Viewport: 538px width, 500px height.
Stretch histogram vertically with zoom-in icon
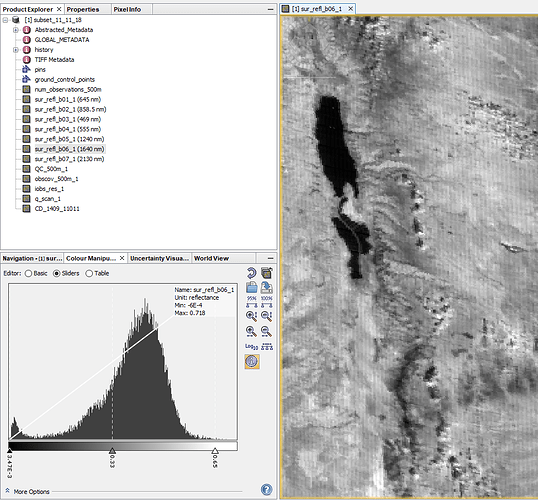pos(252,316)
